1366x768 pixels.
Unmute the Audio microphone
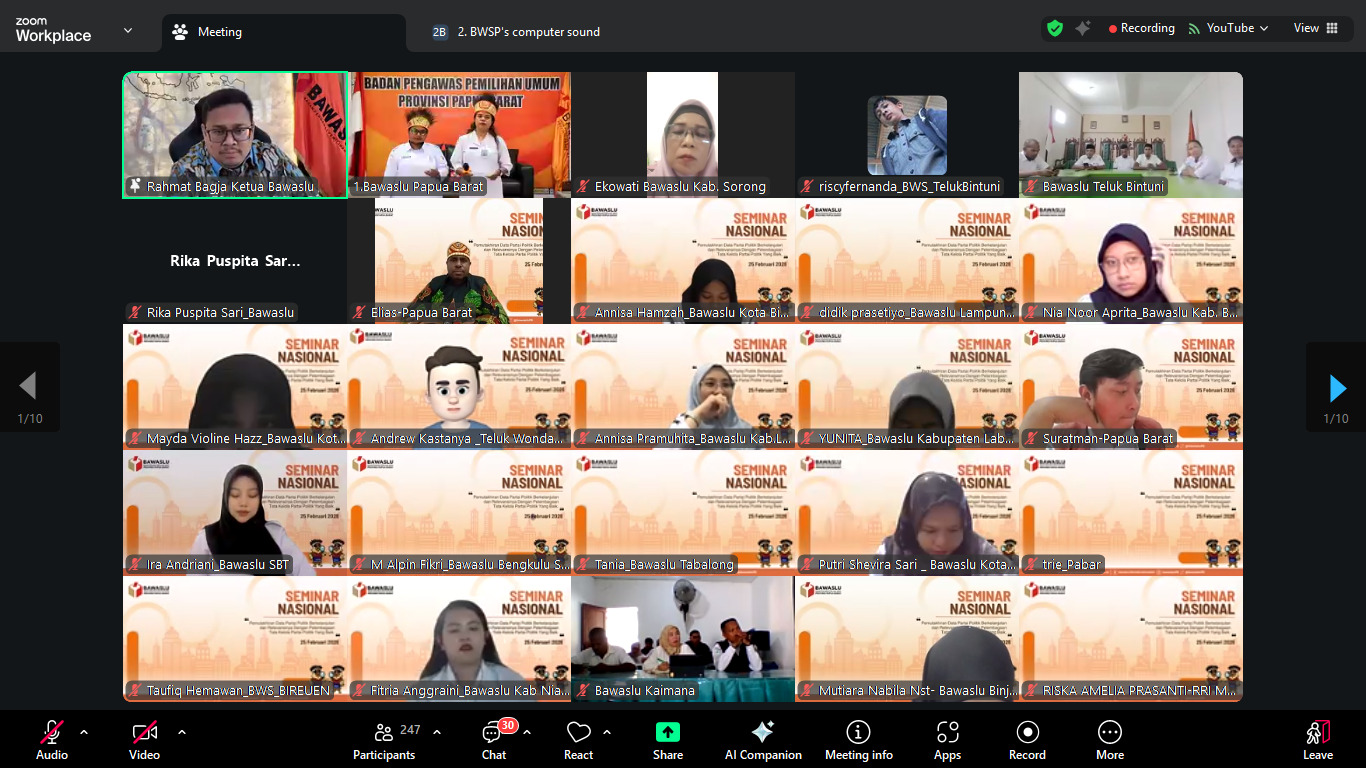(x=52, y=733)
